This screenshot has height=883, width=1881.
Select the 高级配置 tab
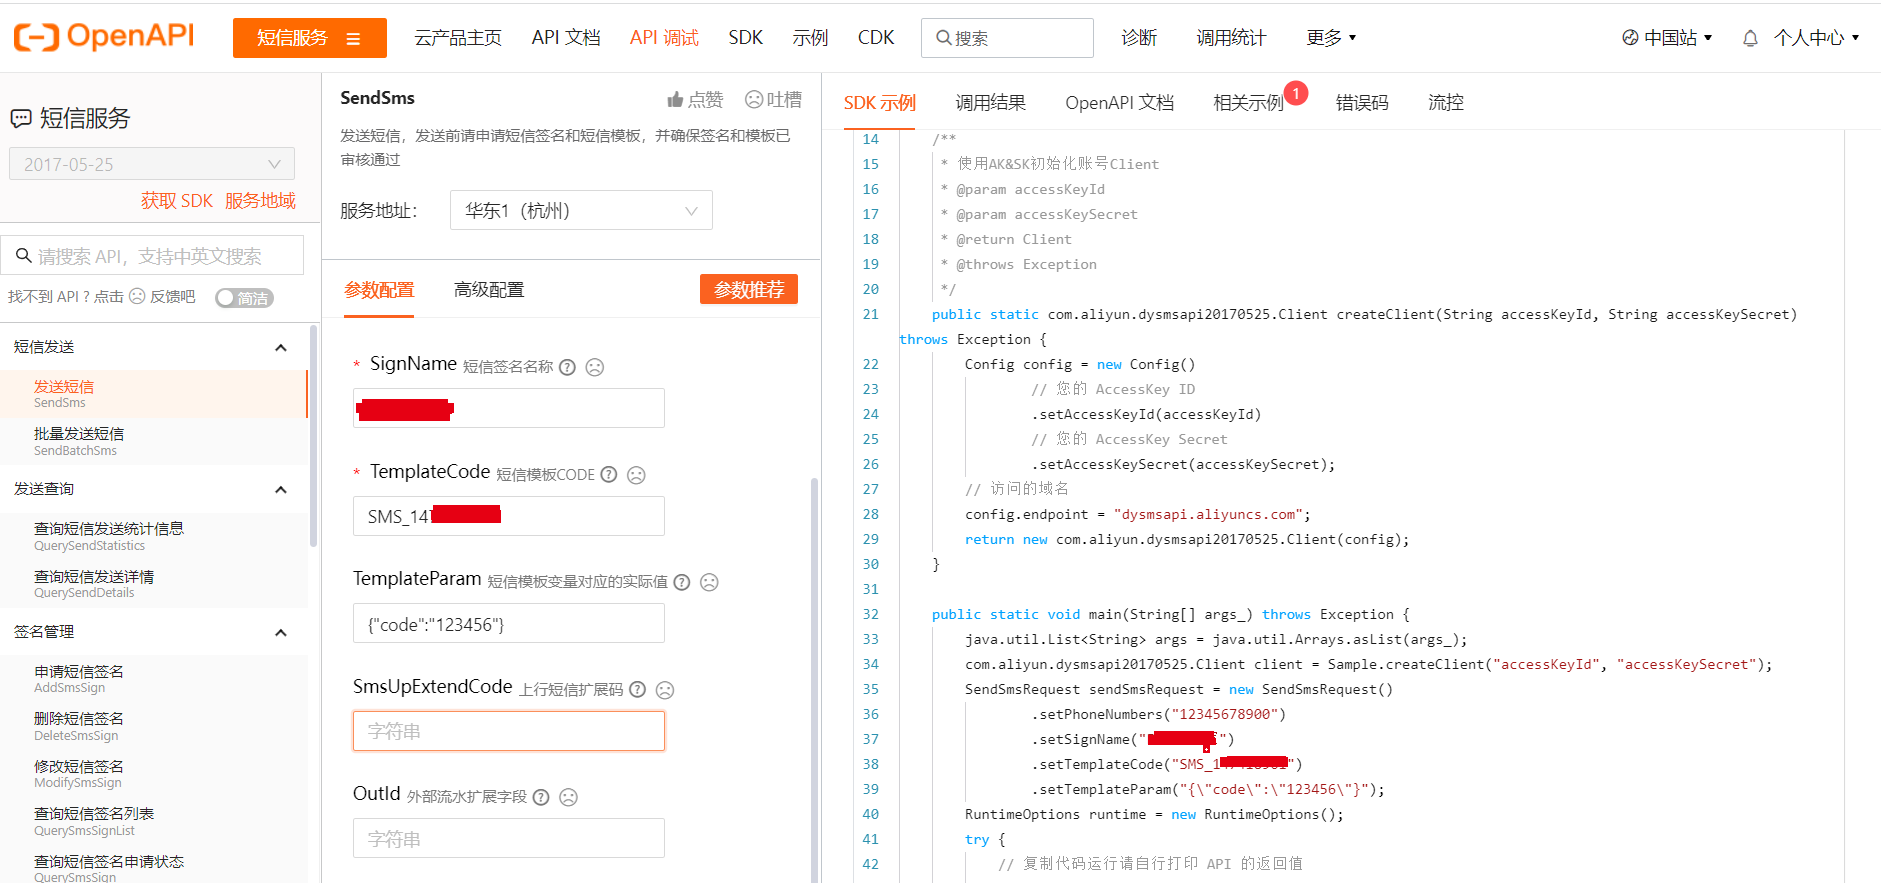489,290
